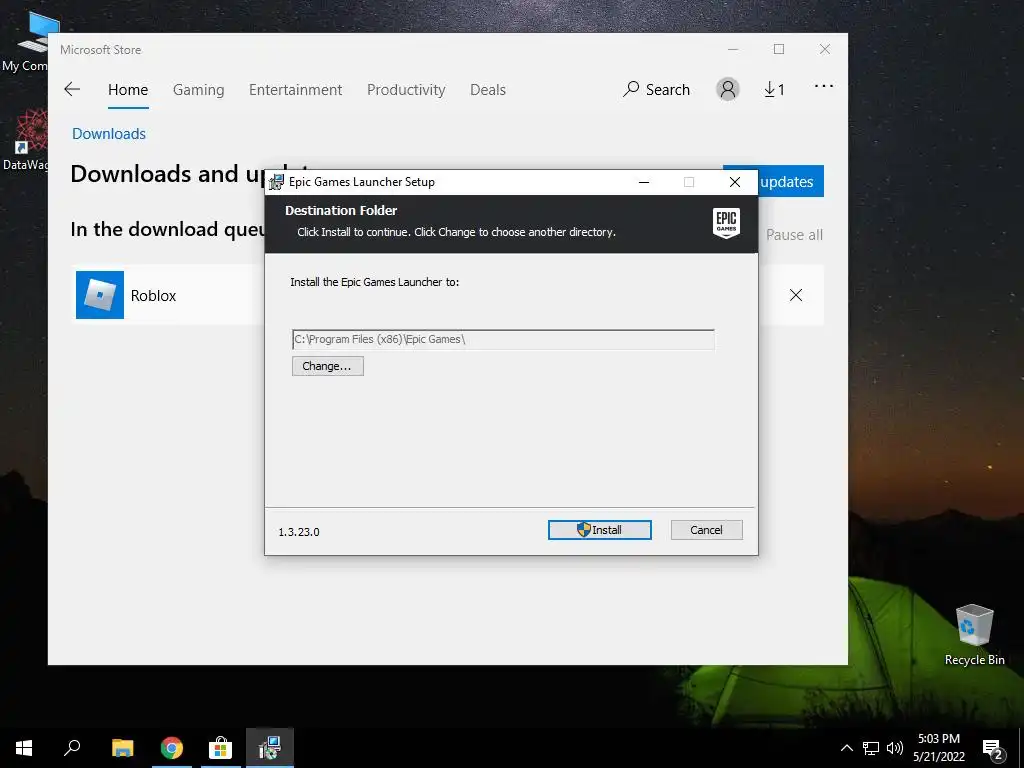Click Epic Games logo in setup header
1024x768 pixels.
click(x=726, y=223)
